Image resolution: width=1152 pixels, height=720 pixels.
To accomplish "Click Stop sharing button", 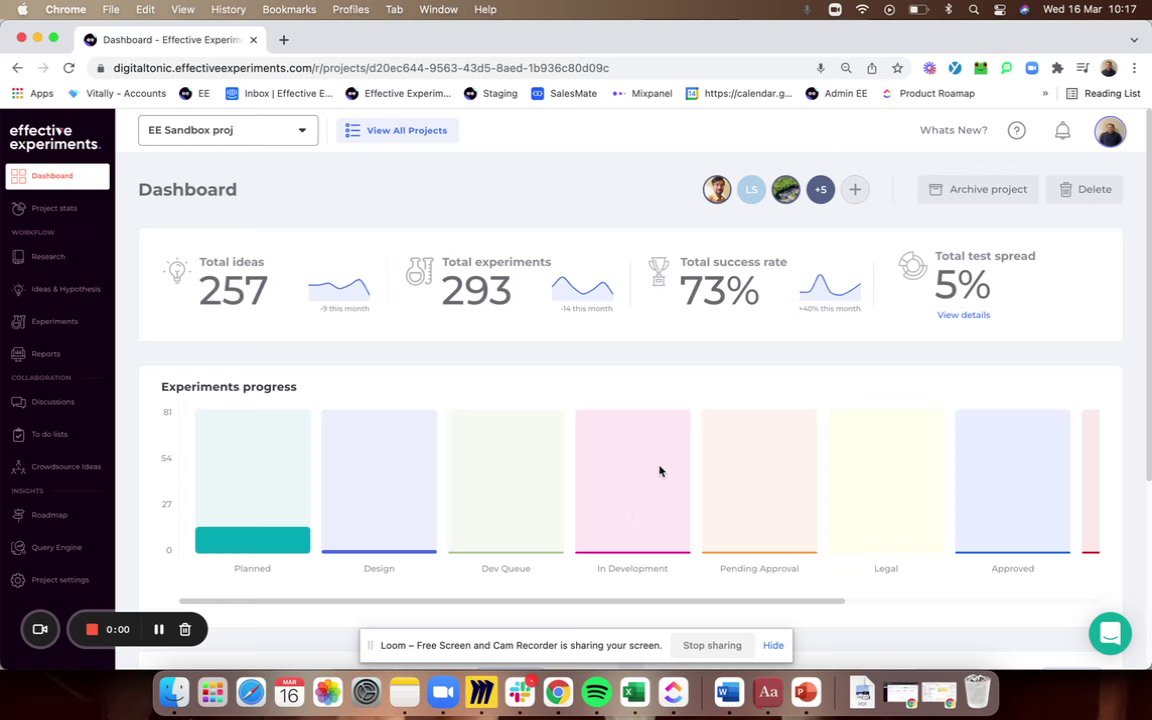I will 712,646.
